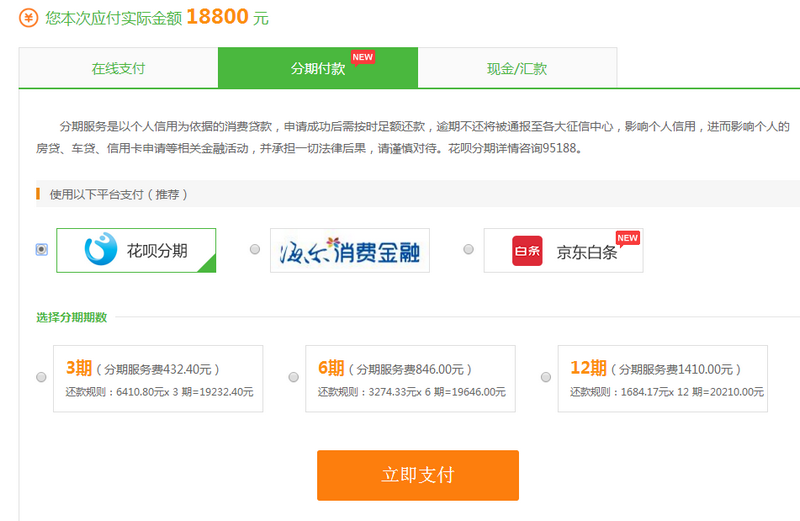This screenshot has height=521, width=800.
Task: Click the 12期 plan box with 1410.00 fee
Action: [x=662, y=379]
